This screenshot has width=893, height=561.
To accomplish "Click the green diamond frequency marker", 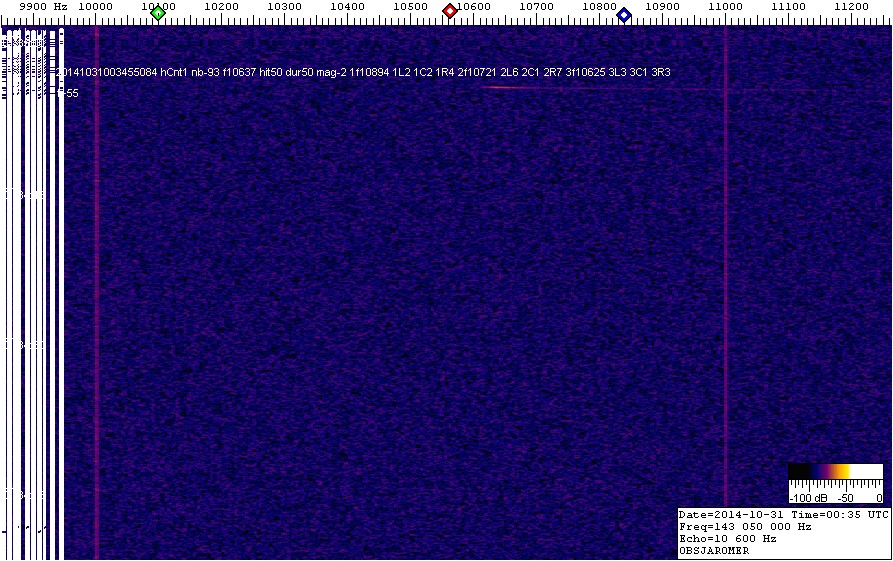I will tap(158, 12).
